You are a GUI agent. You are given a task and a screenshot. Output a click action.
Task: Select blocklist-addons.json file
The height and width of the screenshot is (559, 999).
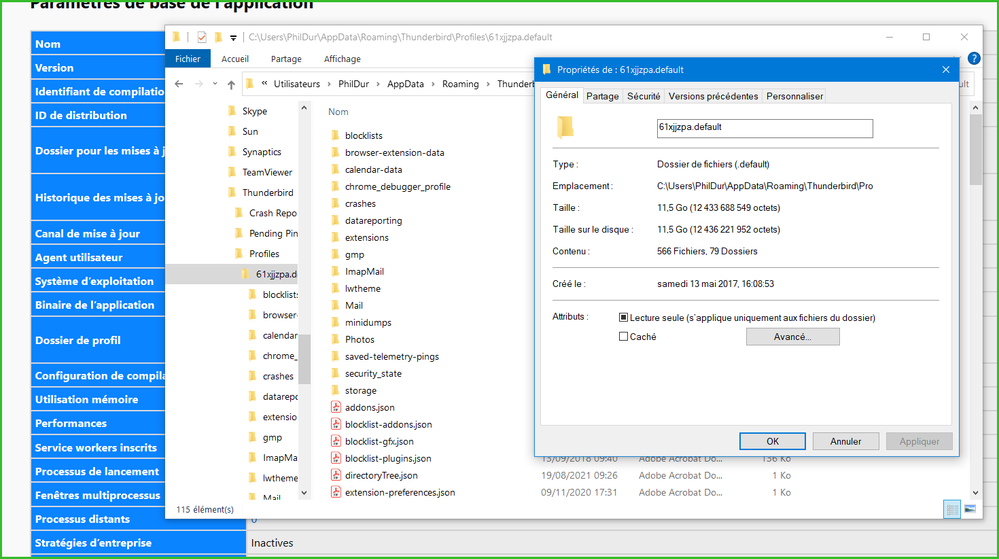(388, 425)
